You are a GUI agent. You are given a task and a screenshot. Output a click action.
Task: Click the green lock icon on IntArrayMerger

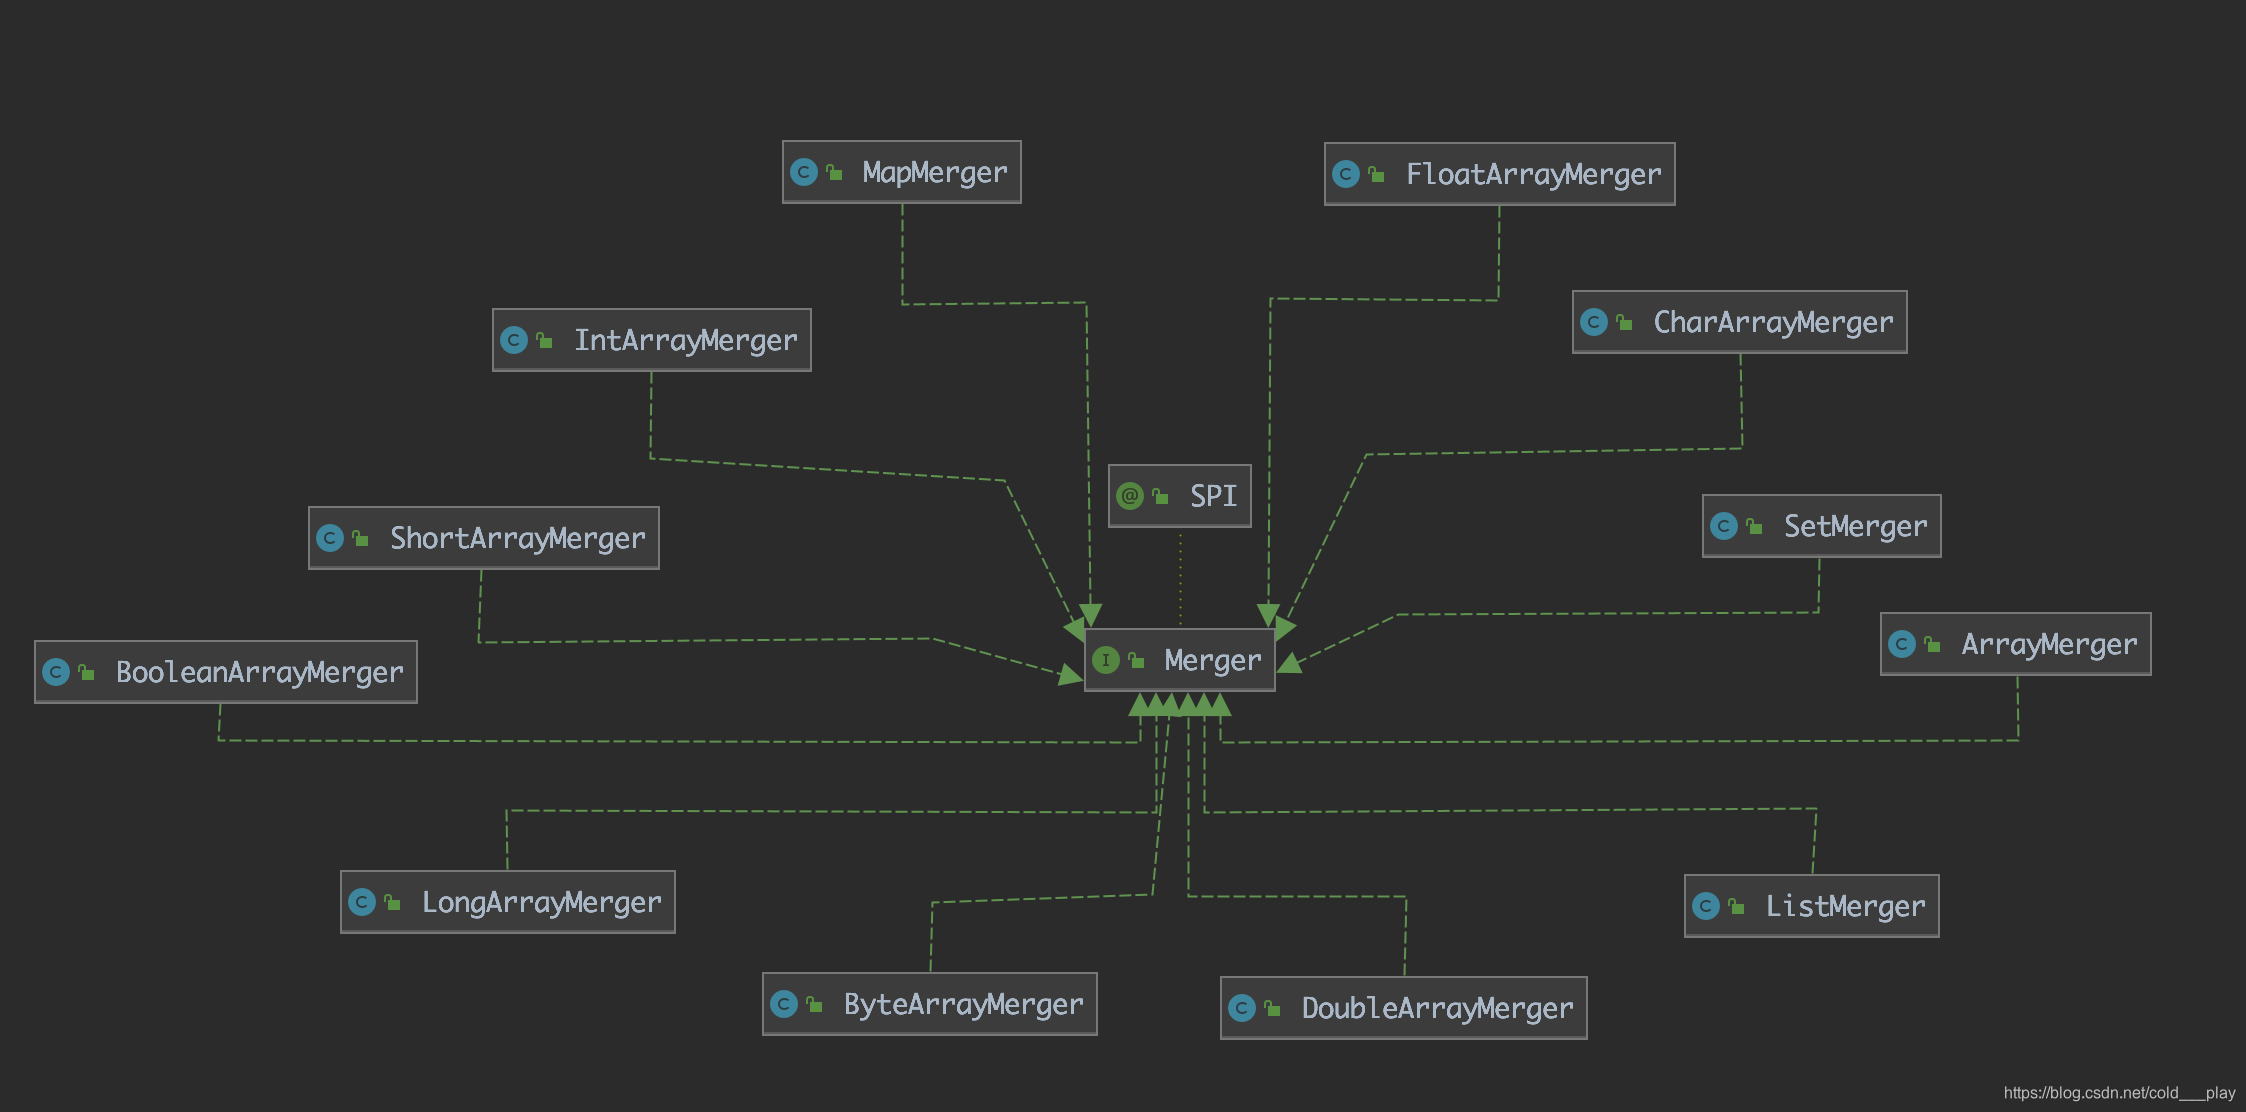(544, 340)
